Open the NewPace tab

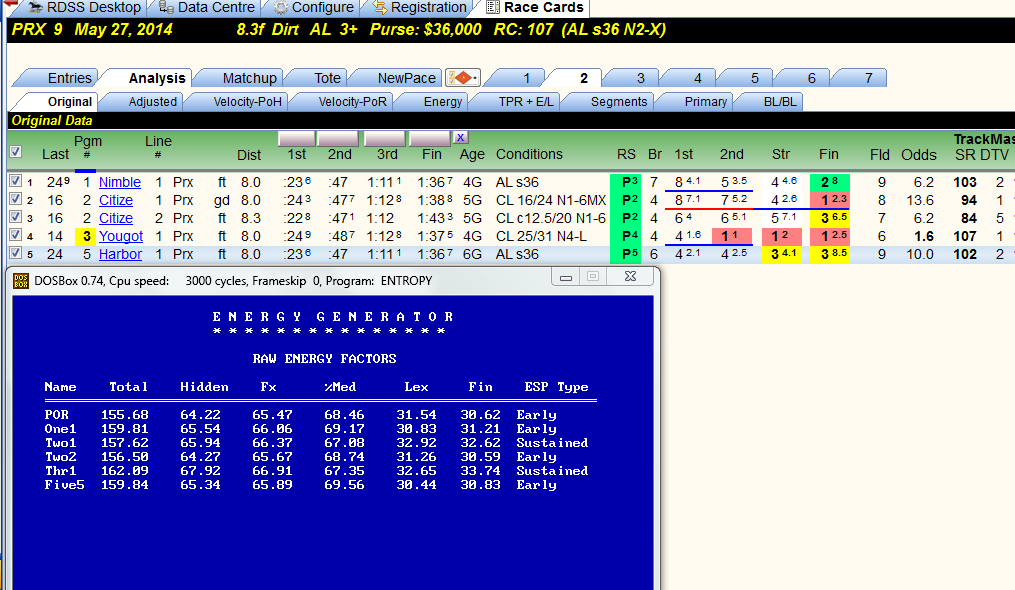[x=397, y=78]
